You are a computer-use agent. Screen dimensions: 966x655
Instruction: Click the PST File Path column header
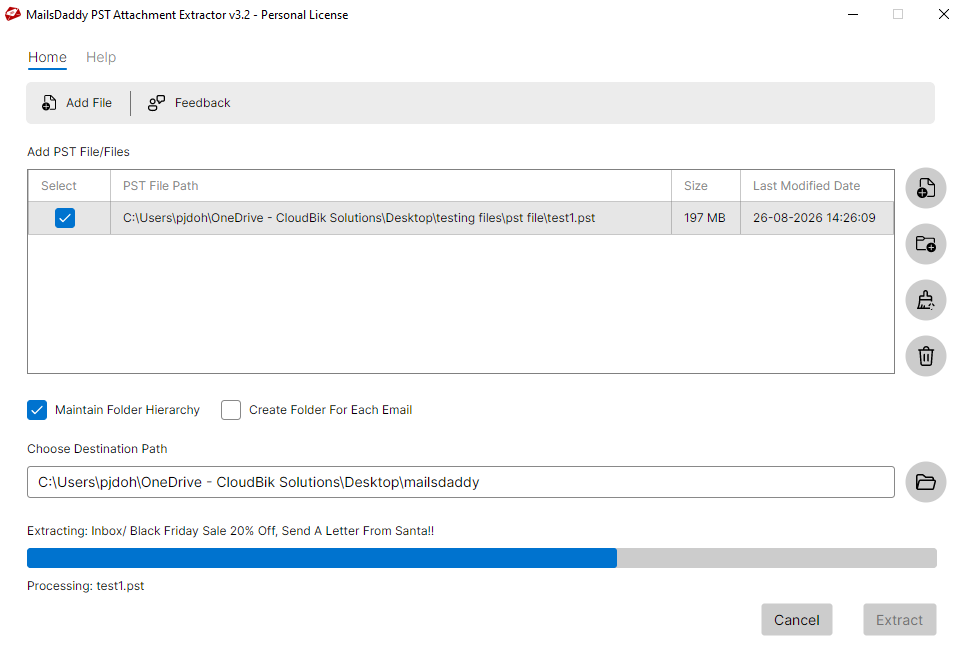click(x=391, y=185)
